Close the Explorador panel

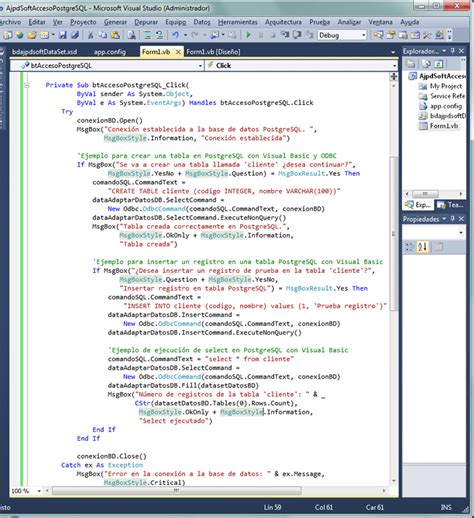tap(461, 51)
